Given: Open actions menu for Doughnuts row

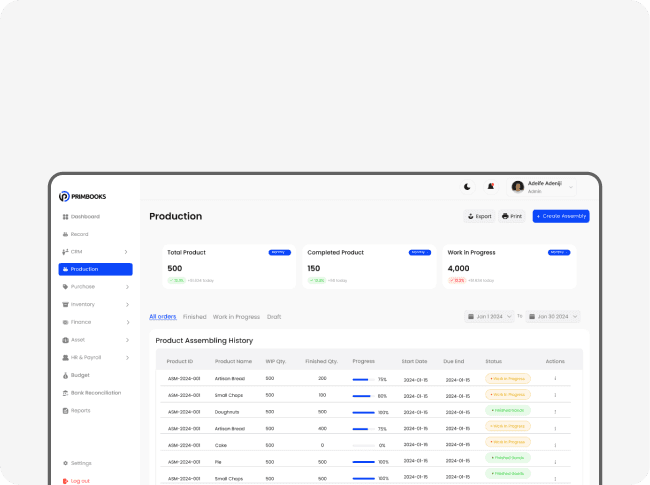Looking at the screenshot, I should click(555, 412).
